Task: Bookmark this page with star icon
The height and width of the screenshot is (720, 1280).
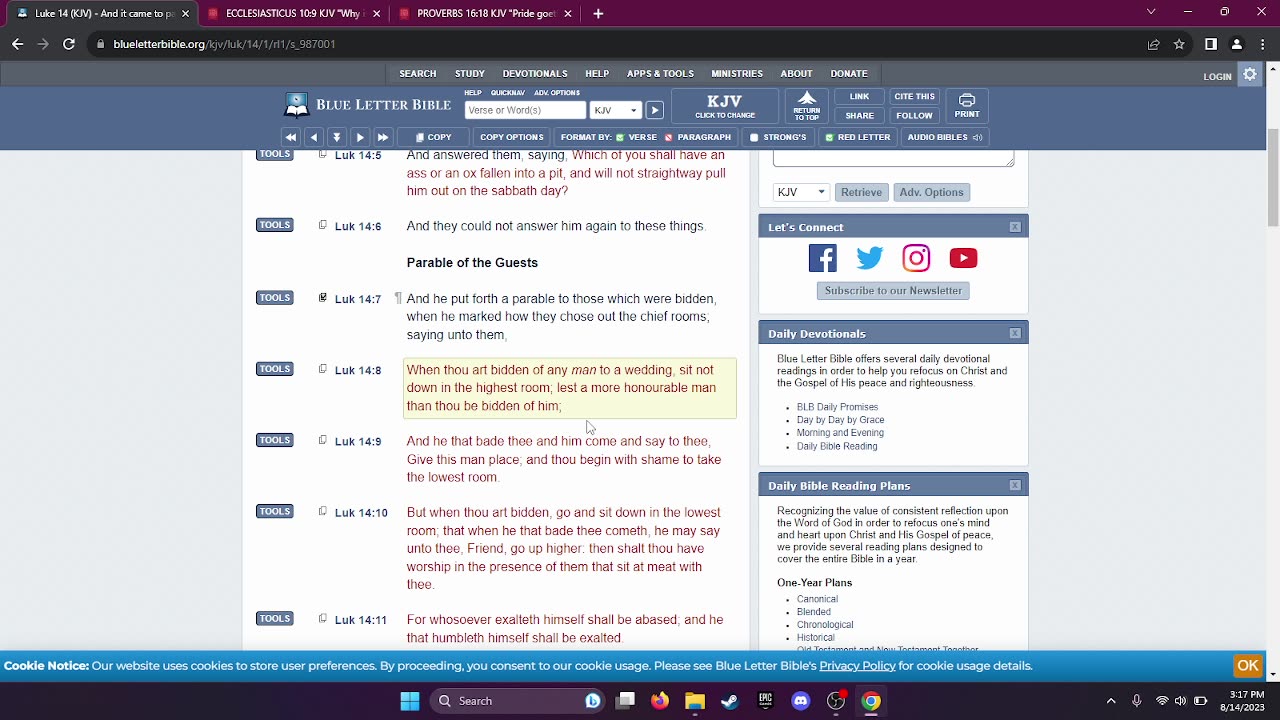Action: (1179, 44)
